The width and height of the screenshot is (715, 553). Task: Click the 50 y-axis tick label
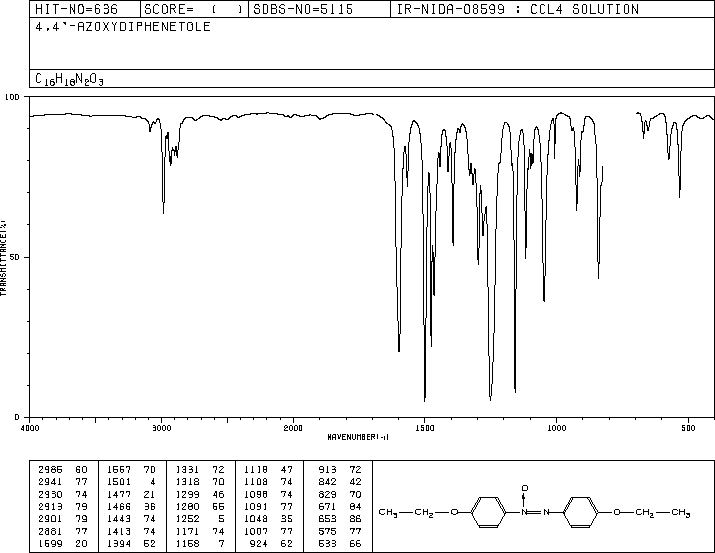pos(15,257)
